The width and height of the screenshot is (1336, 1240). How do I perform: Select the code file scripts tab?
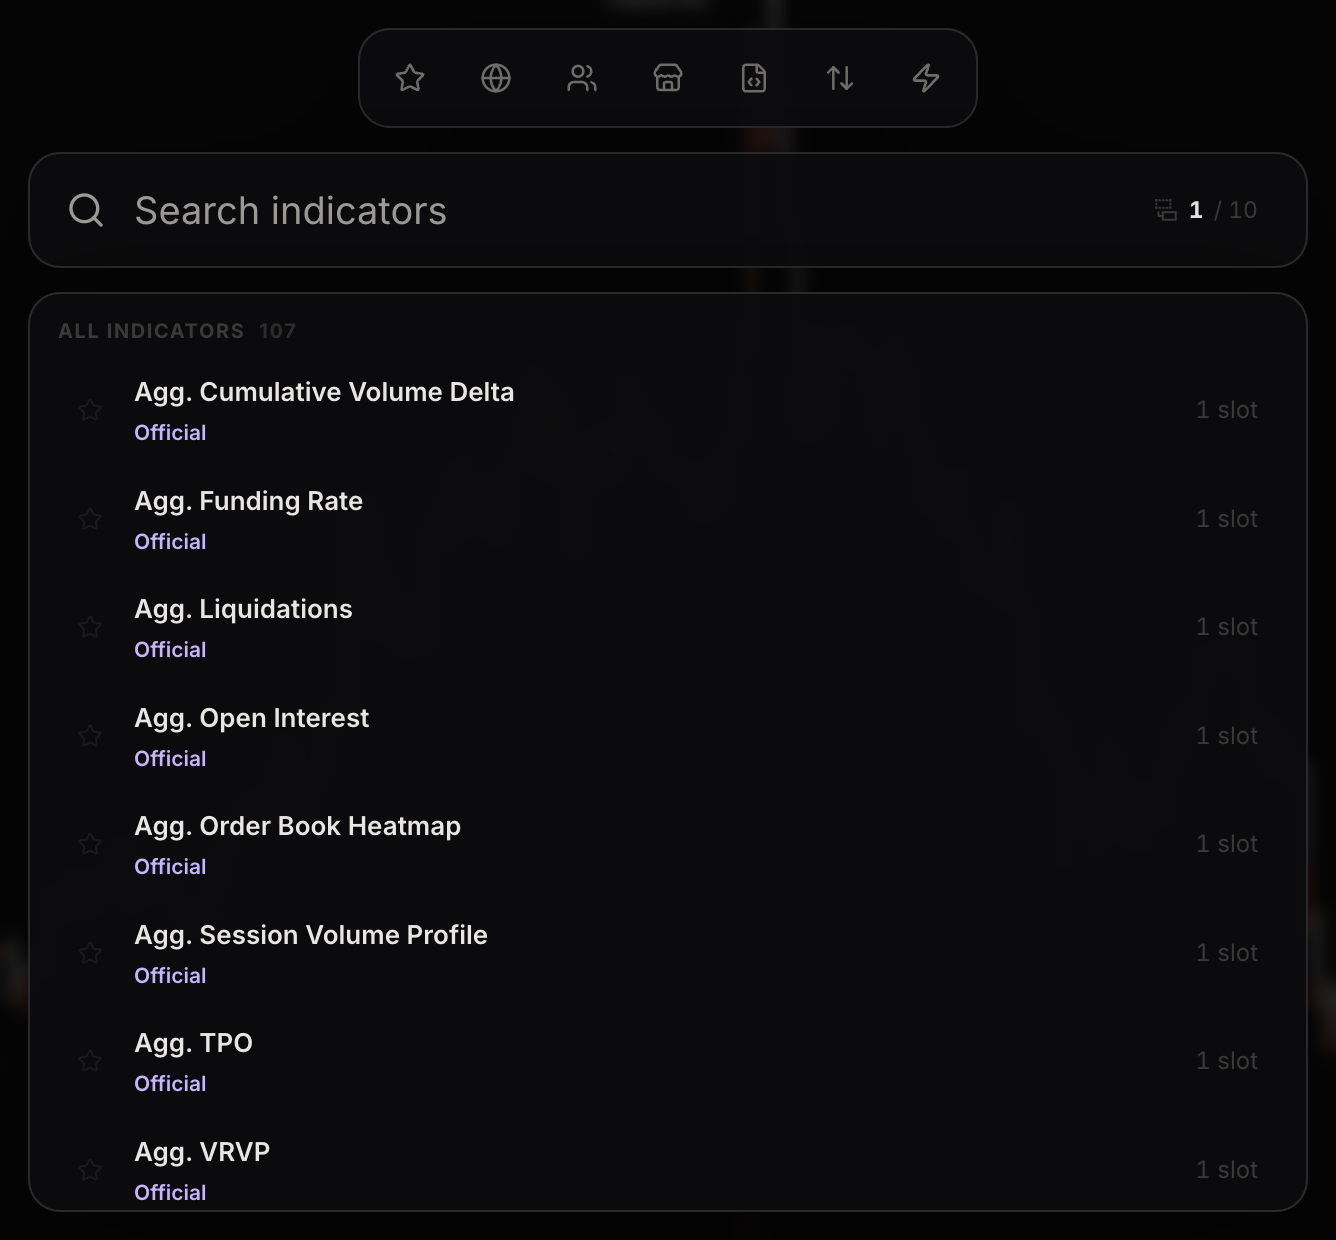point(754,78)
